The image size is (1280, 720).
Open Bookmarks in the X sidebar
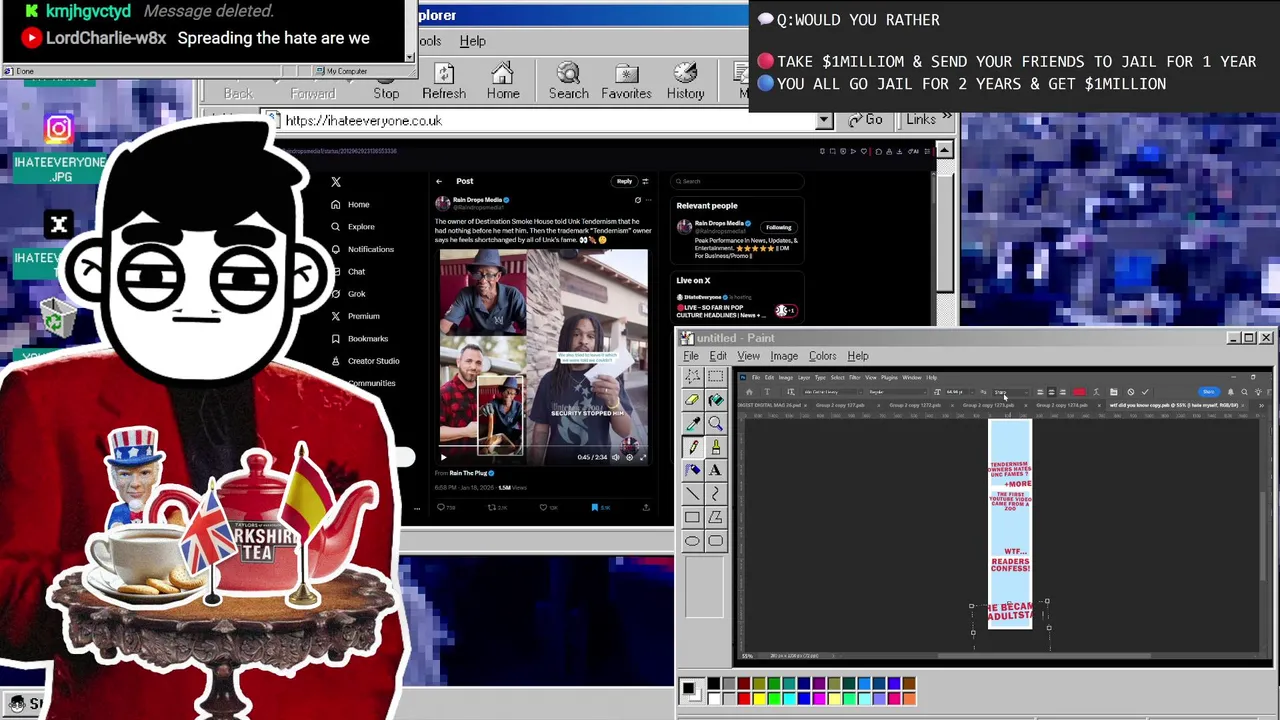tap(359, 339)
